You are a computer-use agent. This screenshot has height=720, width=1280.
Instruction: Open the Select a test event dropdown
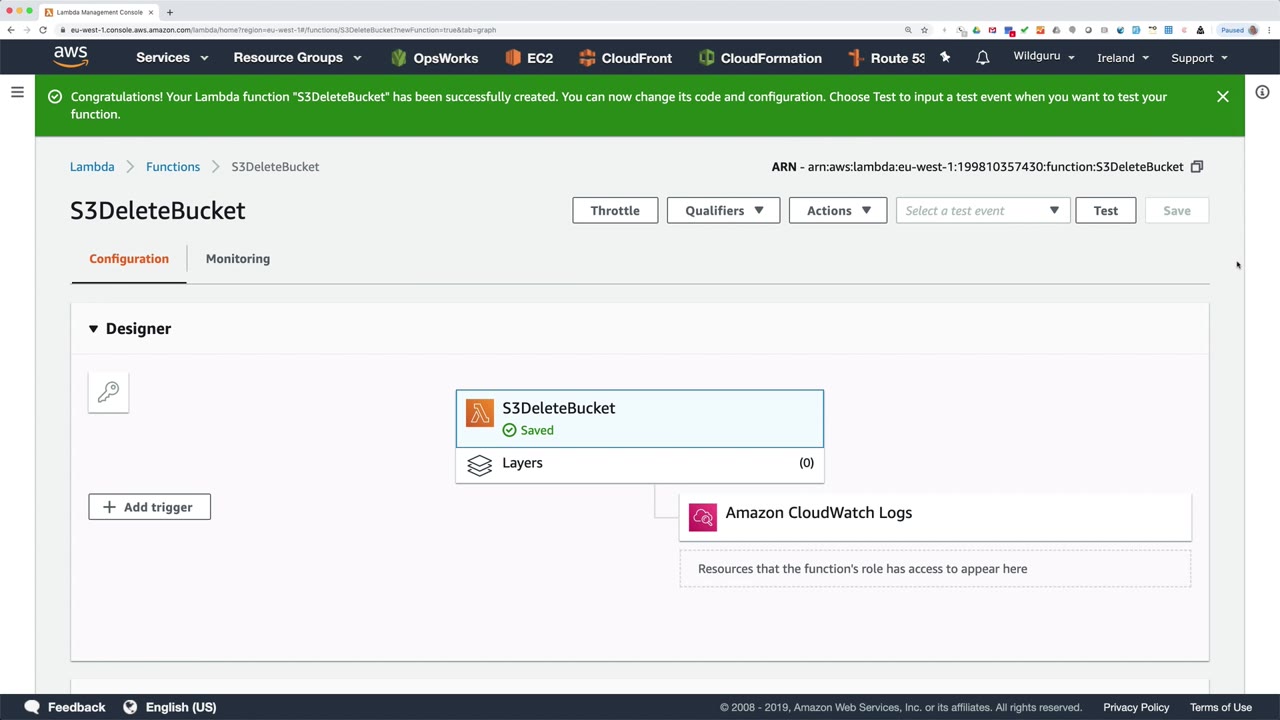(983, 211)
